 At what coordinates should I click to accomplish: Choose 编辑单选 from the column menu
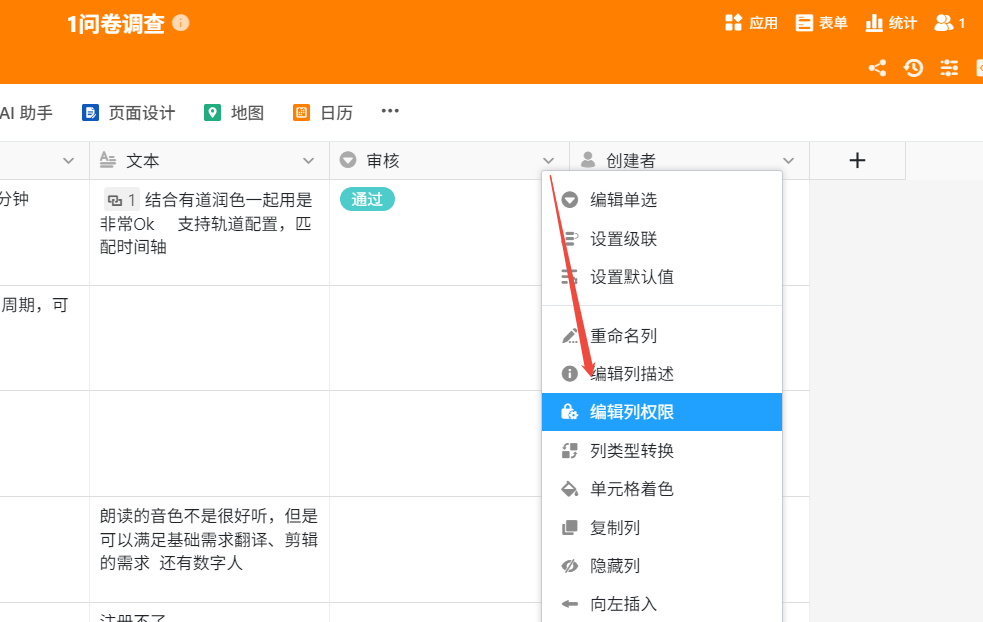662,200
